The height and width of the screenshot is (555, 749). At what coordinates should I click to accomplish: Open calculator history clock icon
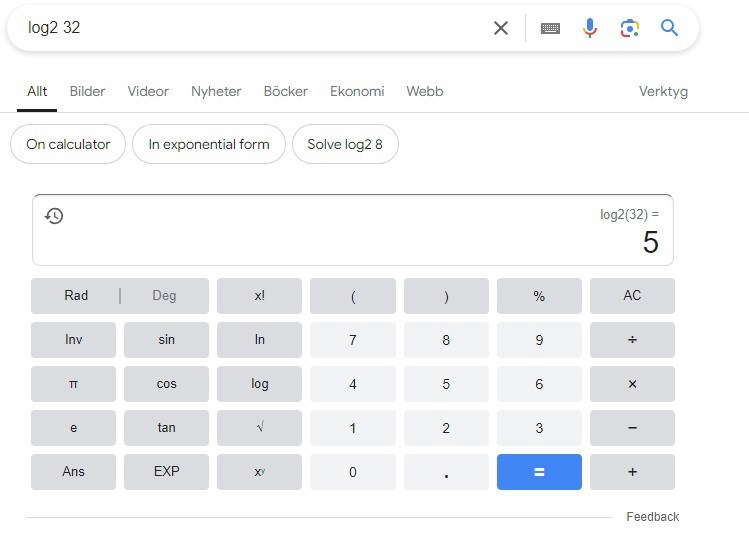tap(55, 216)
